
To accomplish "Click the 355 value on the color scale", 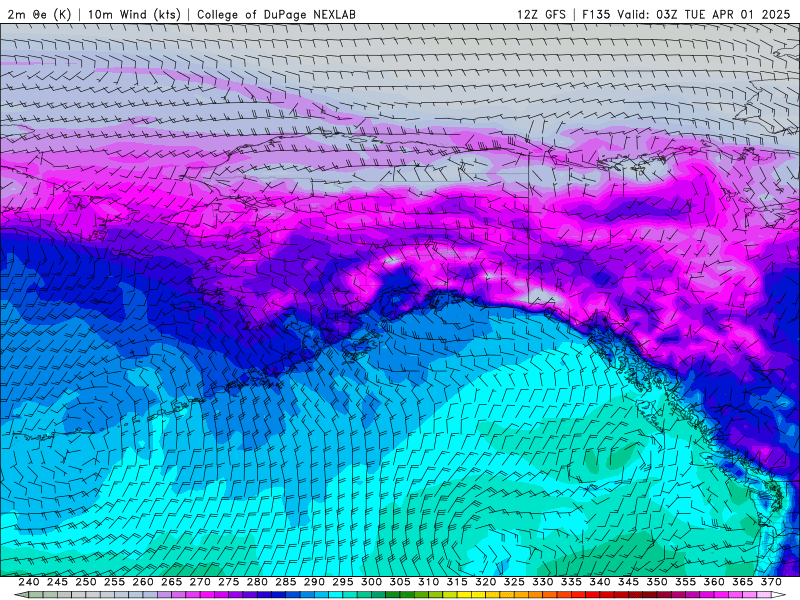I will (686, 582).
